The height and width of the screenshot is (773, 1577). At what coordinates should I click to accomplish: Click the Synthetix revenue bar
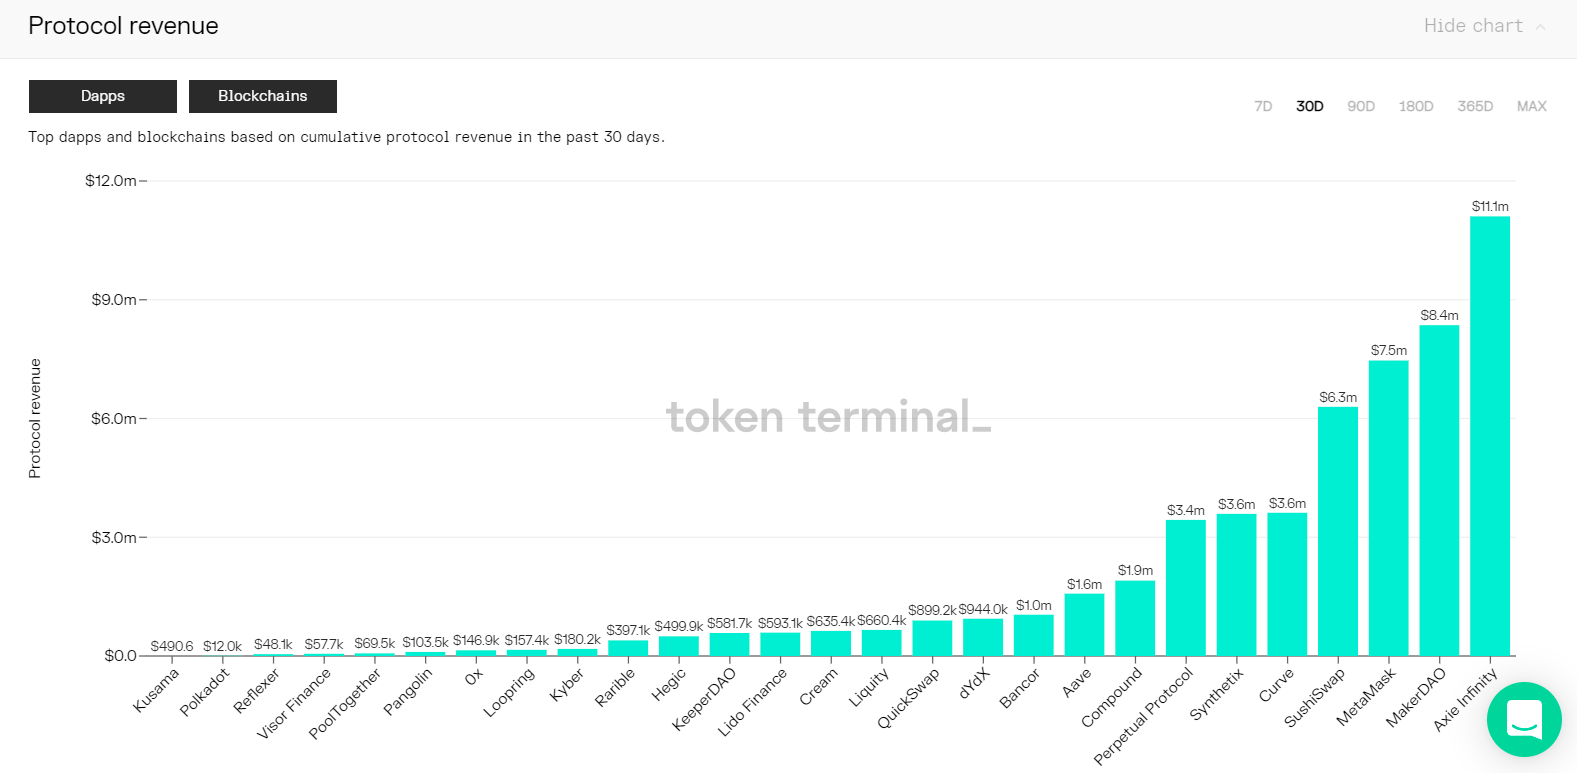pyautogui.click(x=1236, y=585)
